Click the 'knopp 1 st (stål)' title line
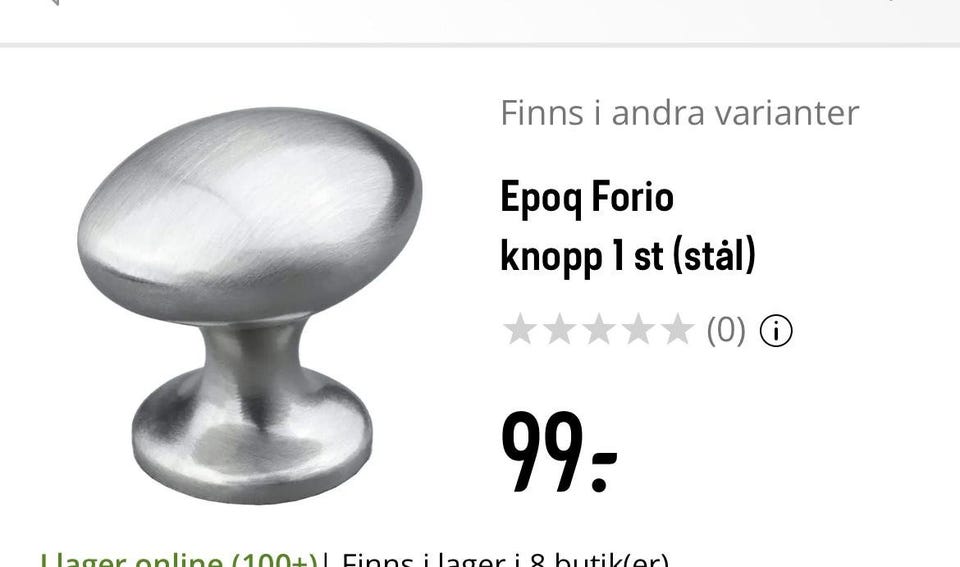The width and height of the screenshot is (960, 567). coord(628,256)
